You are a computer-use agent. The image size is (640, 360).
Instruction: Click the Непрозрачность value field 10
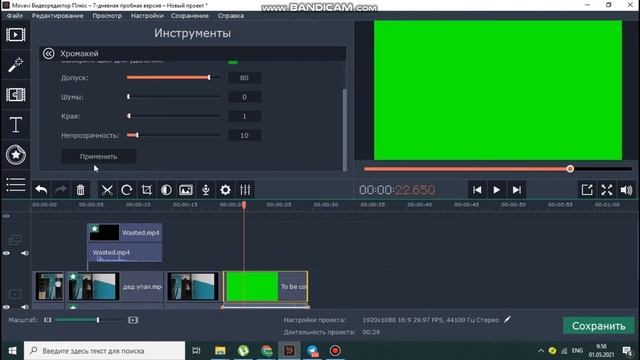point(244,135)
